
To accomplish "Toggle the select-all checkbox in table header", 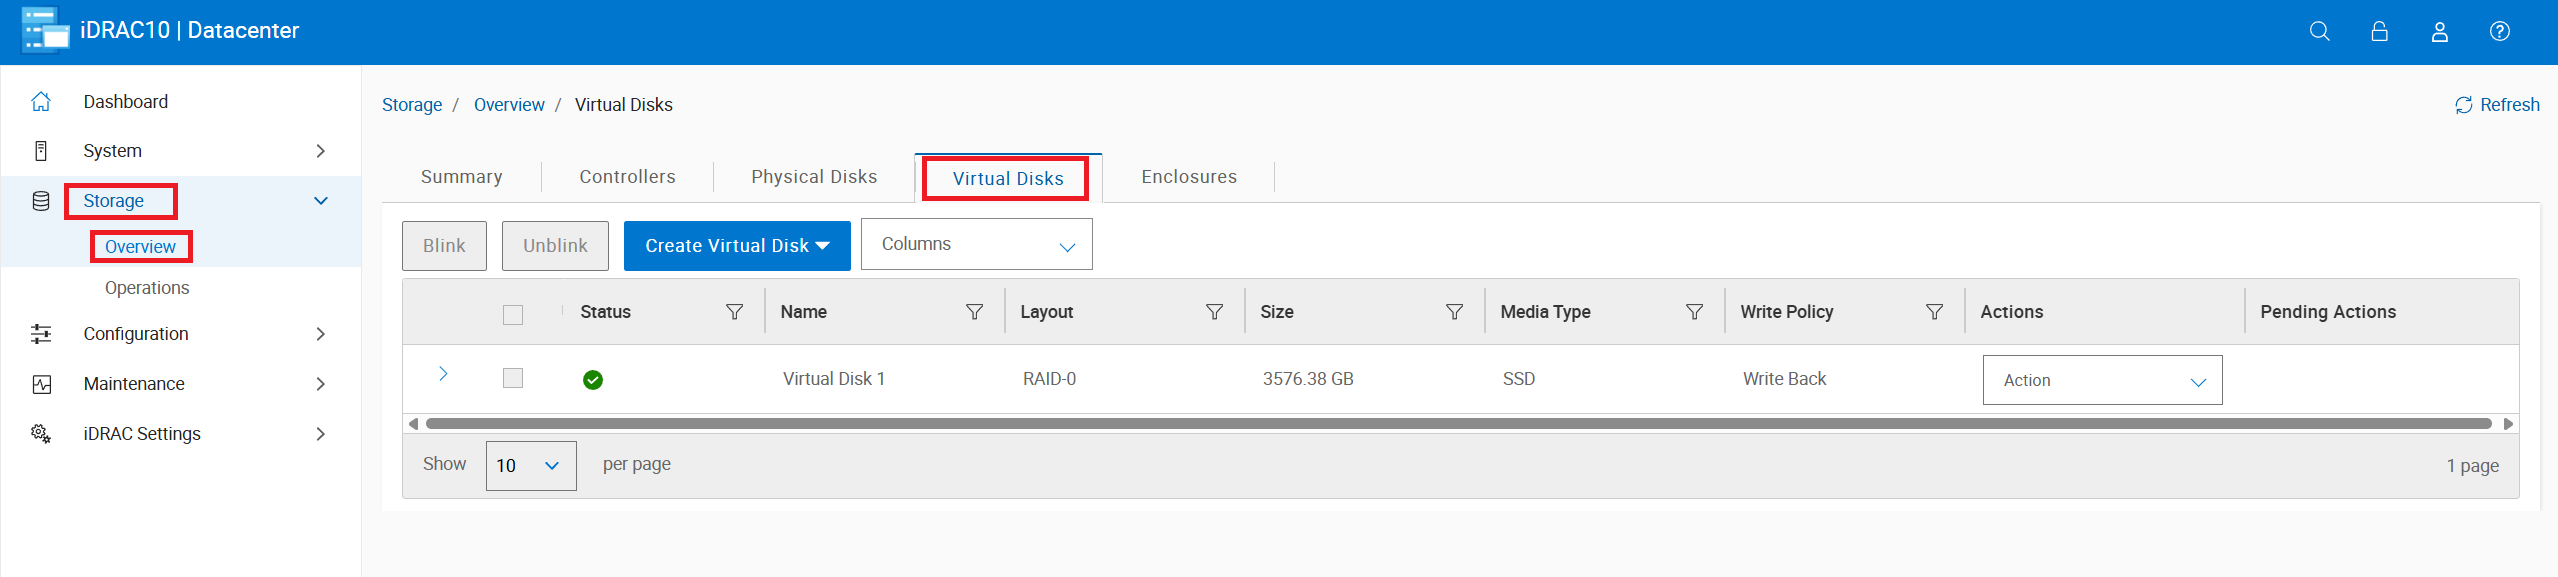I will tap(513, 315).
